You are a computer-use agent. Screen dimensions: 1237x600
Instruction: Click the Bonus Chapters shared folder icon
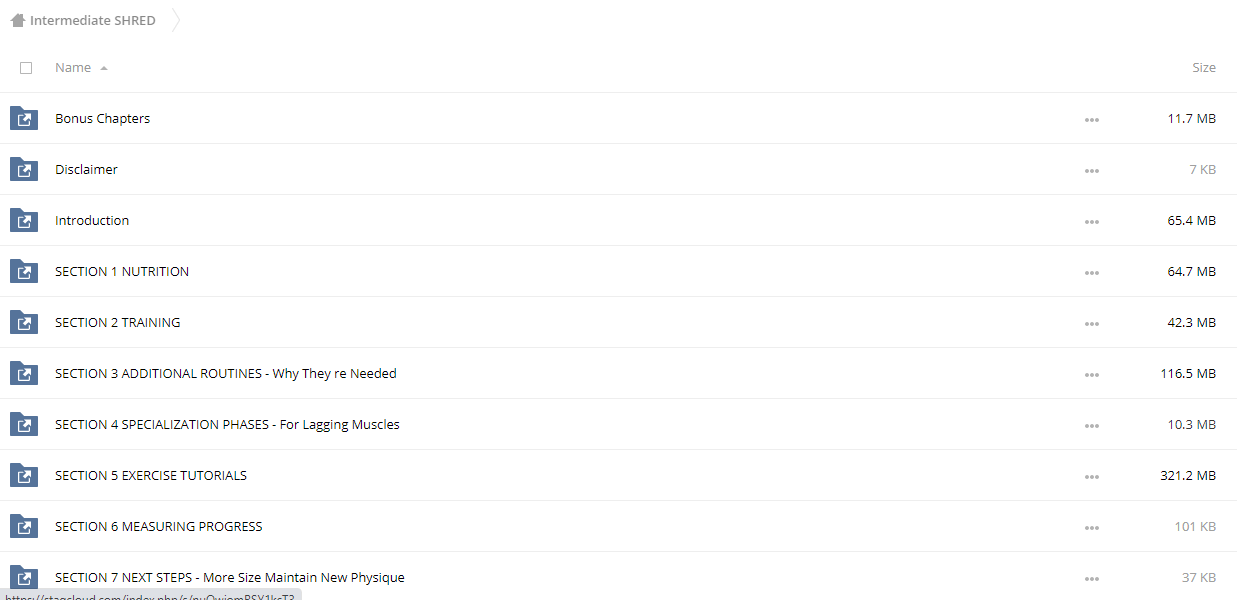[24, 119]
